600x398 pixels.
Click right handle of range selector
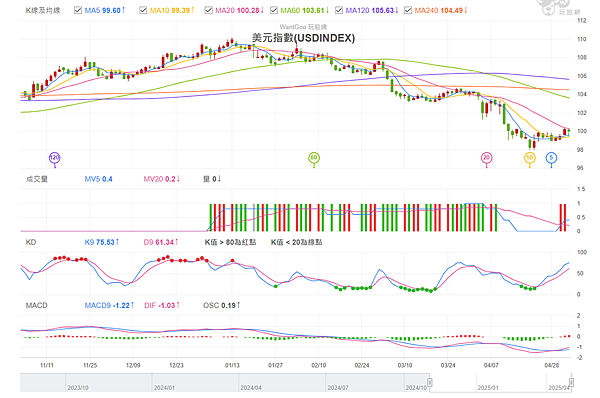pyautogui.click(x=571, y=382)
